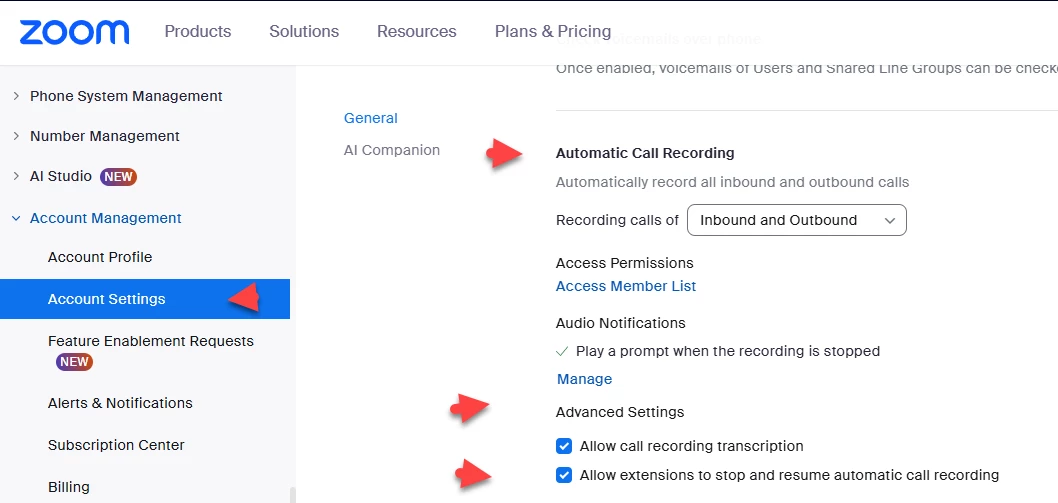Open the Solutions menu
This screenshot has height=503, width=1058.
pos(304,32)
